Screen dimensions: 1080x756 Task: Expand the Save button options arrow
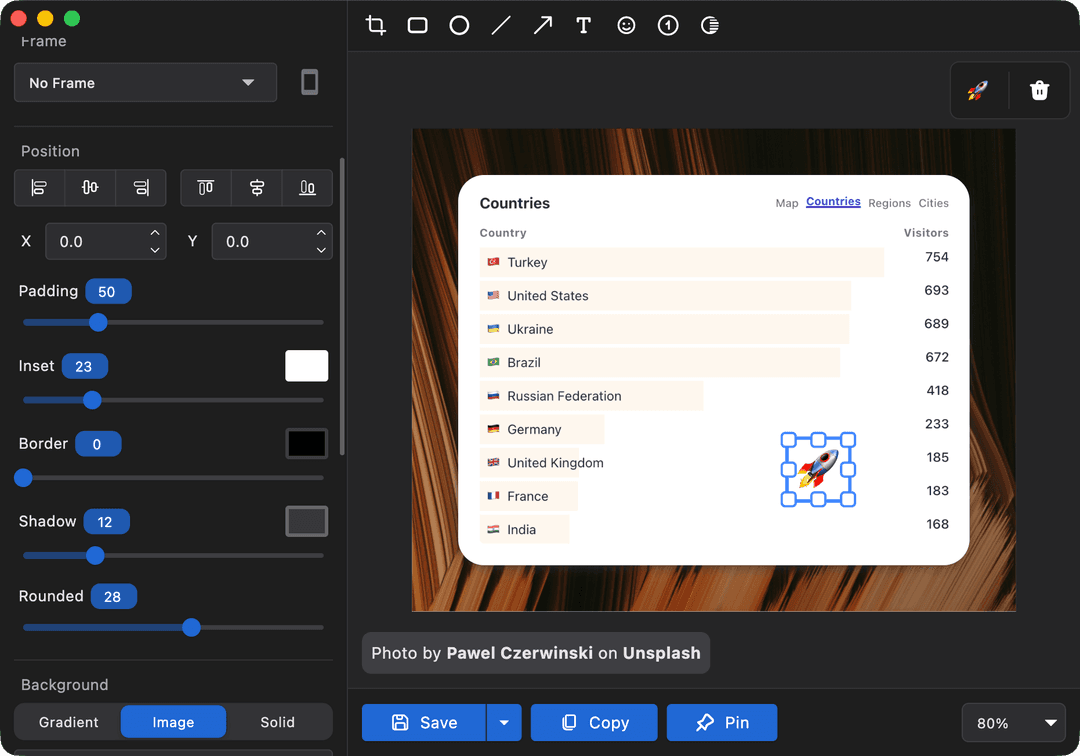click(504, 722)
